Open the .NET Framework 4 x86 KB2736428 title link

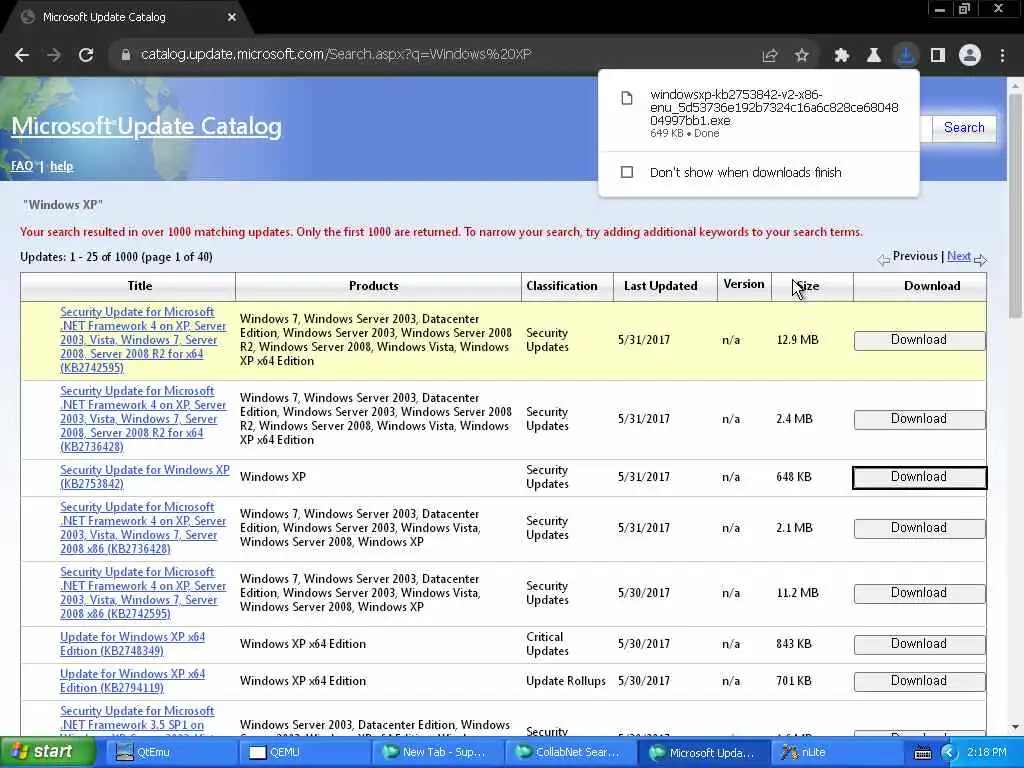(143, 528)
